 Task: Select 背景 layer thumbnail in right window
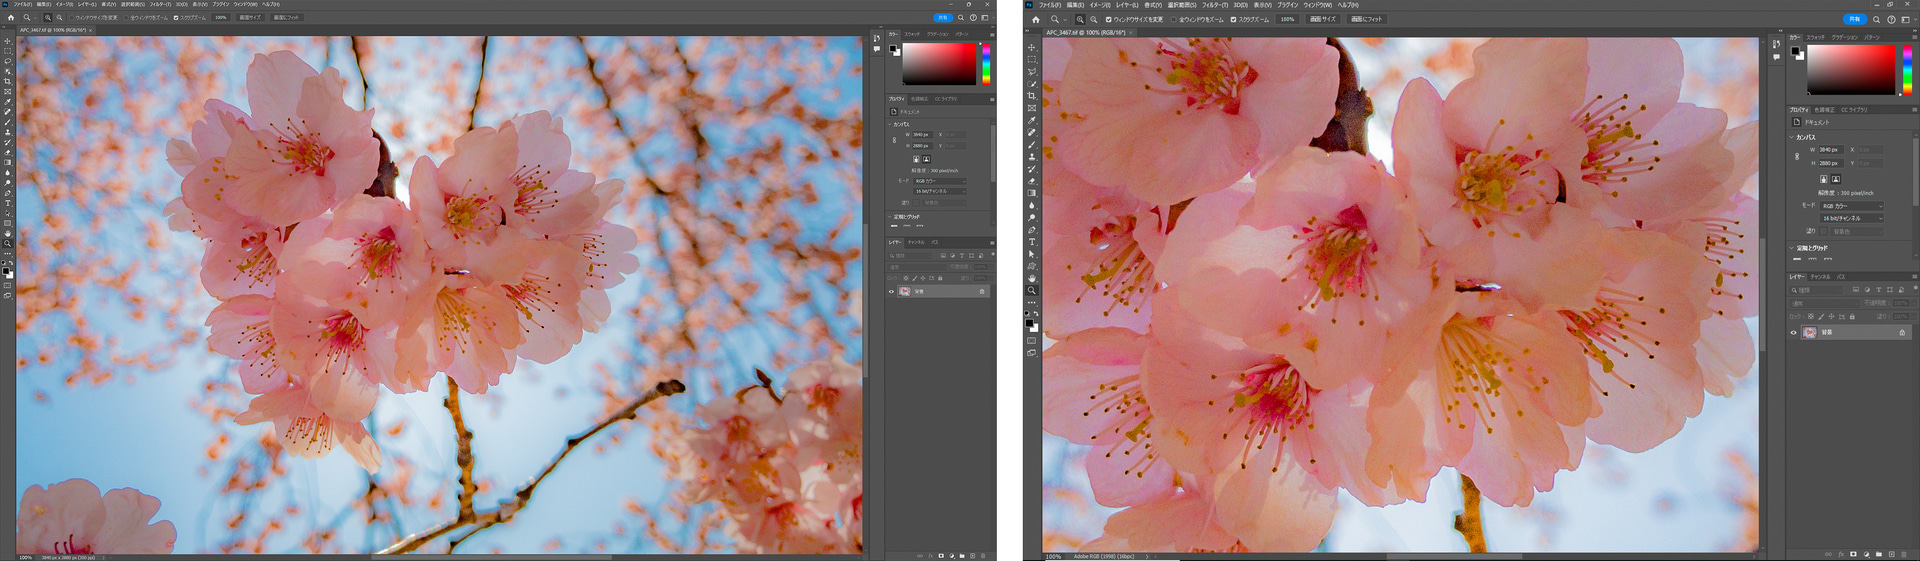(1809, 332)
